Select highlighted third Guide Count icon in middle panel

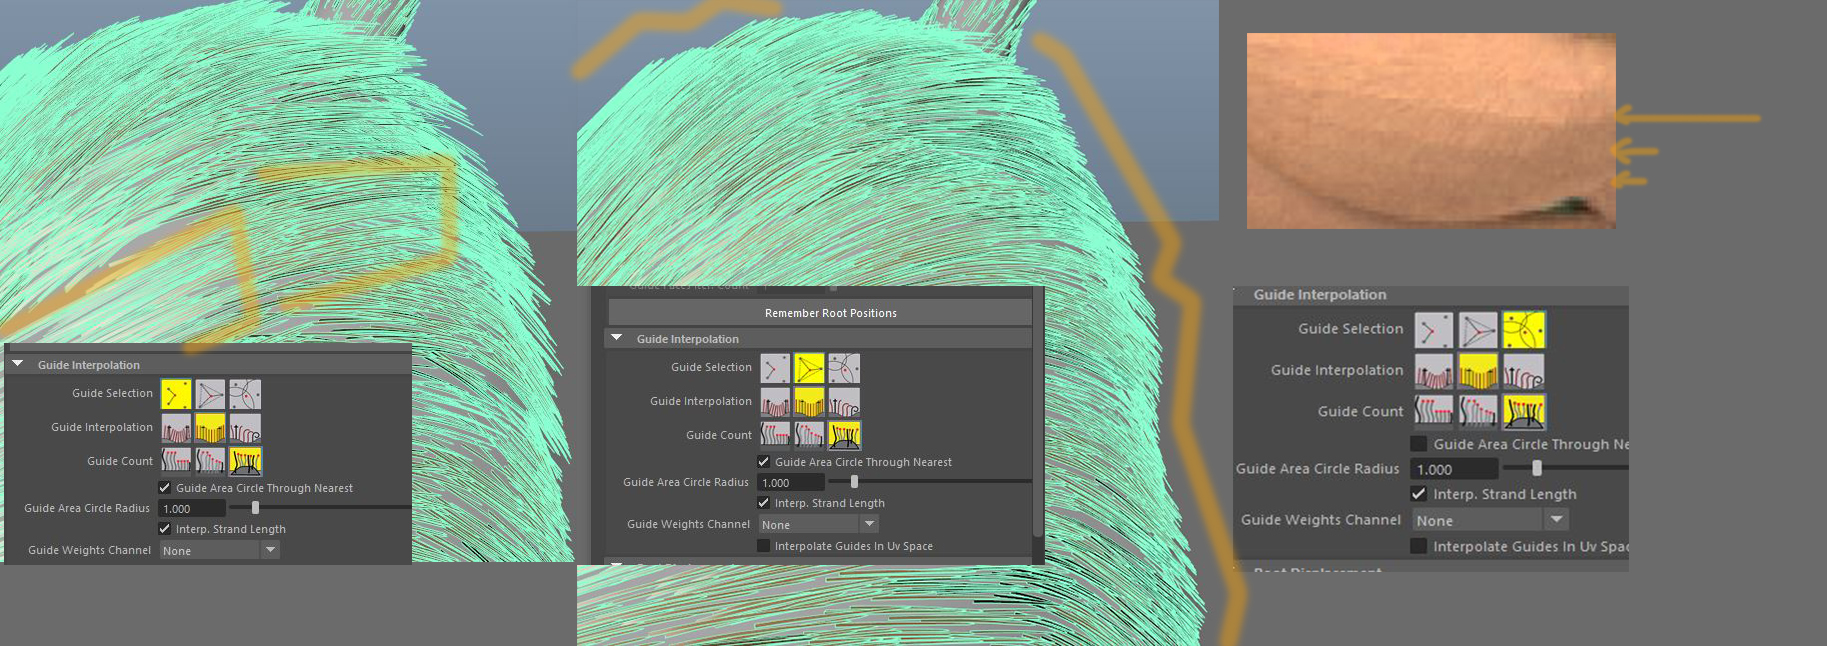(x=844, y=435)
